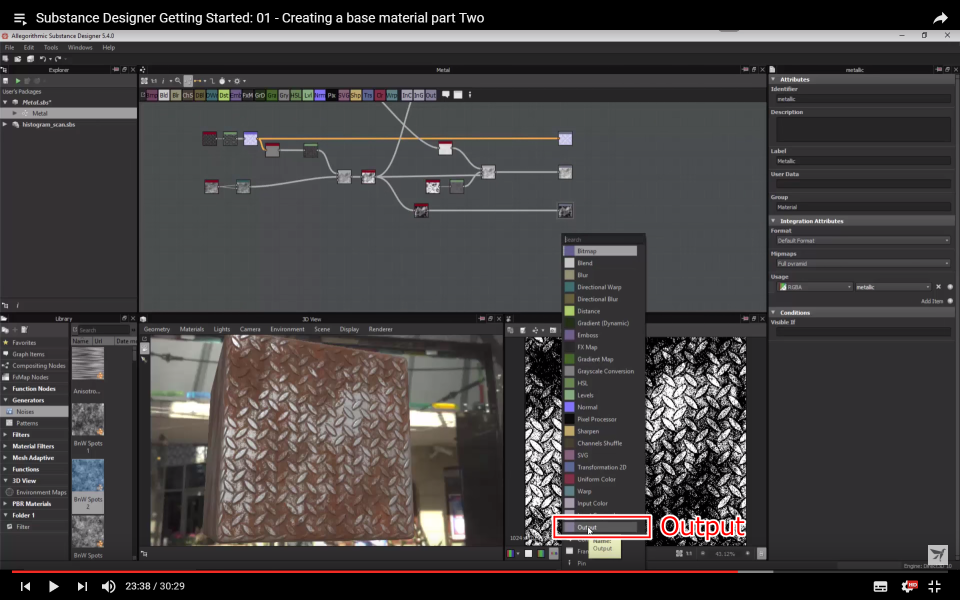
Task: Toggle the usage row radio dot beside X
Action: [950, 287]
